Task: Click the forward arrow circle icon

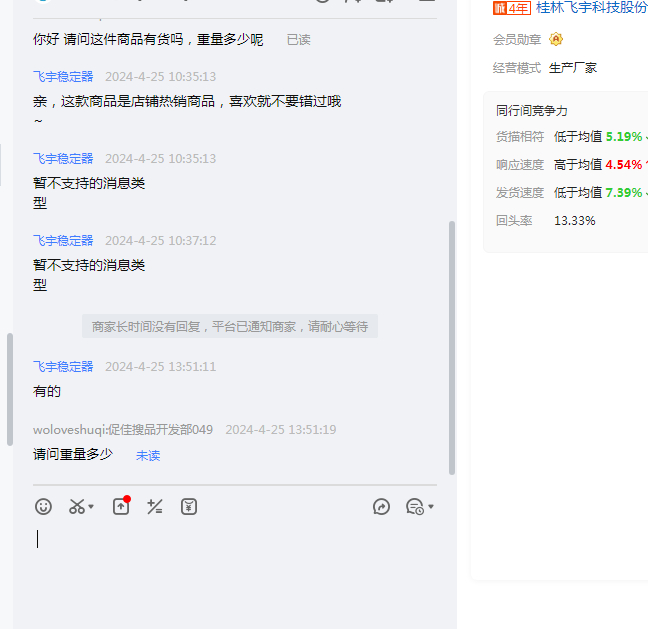Action: pyautogui.click(x=381, y=507)
